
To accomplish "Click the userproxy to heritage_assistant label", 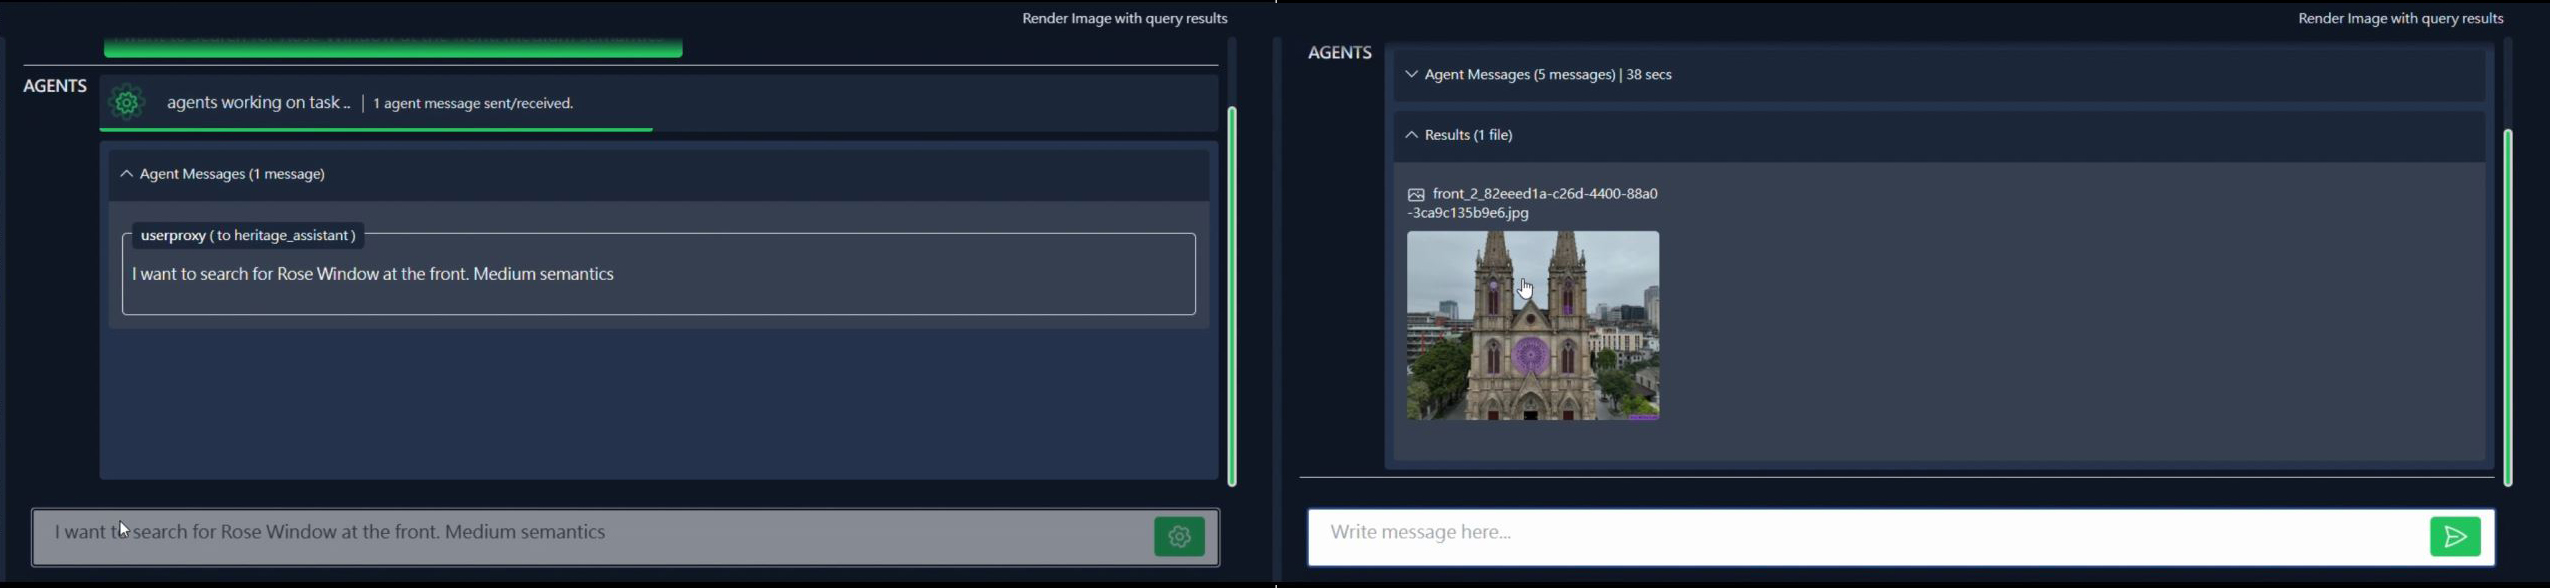I will 248,236.
